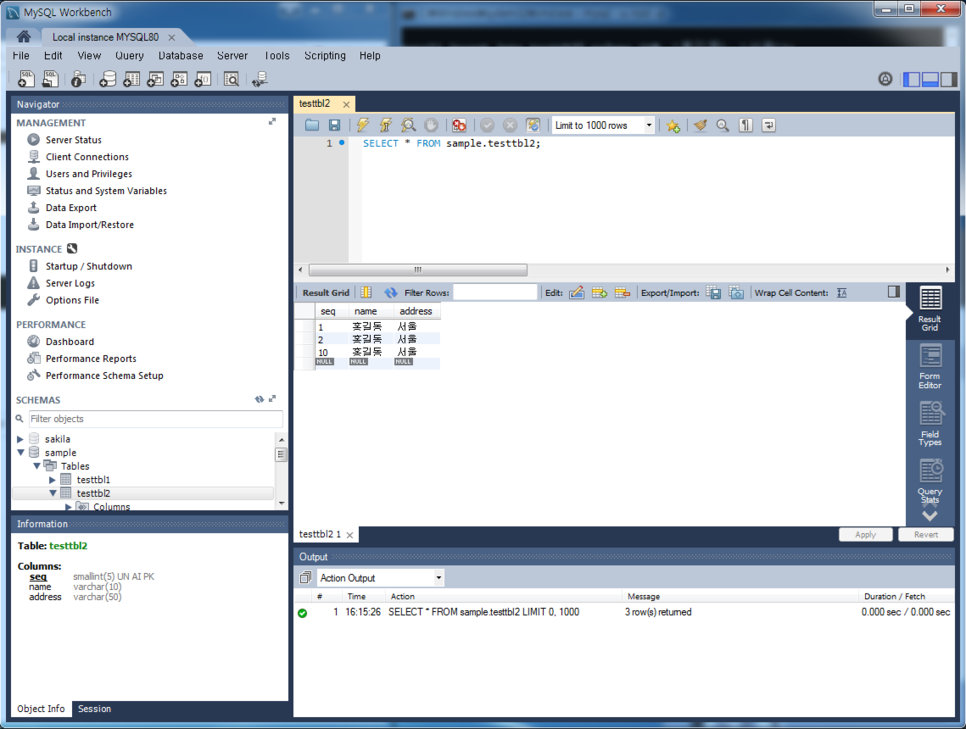The height and width of the screenshot is (729, 966).
Task: Beautify the query with the broom icon
Action: pos(700,125)
